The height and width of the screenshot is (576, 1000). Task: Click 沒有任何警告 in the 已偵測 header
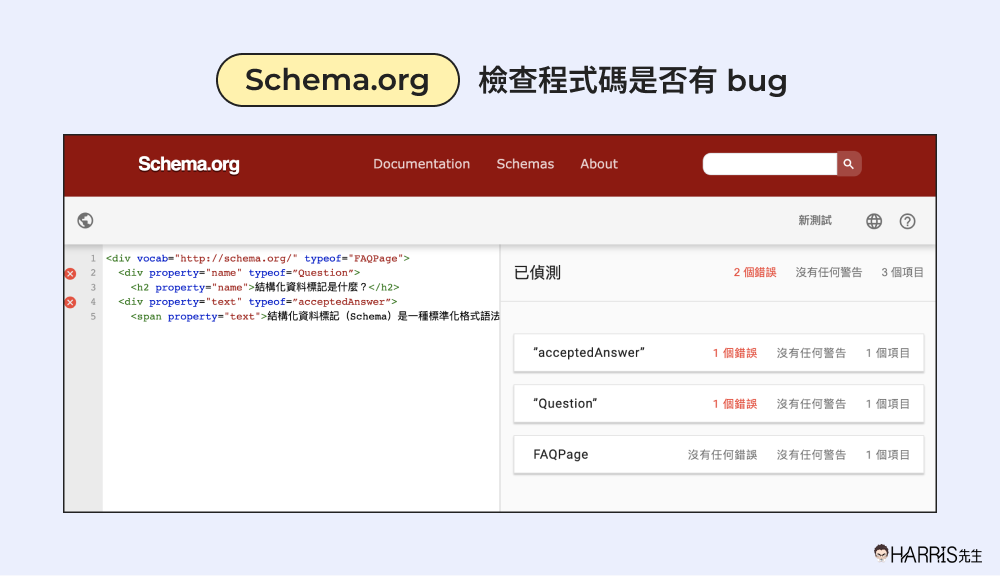[x=828, y=272]
